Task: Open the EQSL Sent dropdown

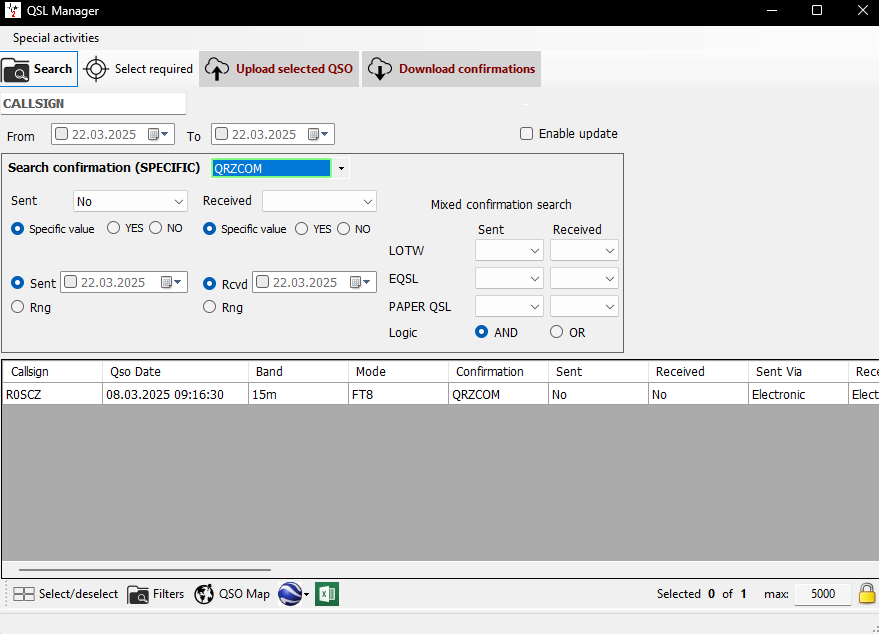Action: (x=509, y=279)
